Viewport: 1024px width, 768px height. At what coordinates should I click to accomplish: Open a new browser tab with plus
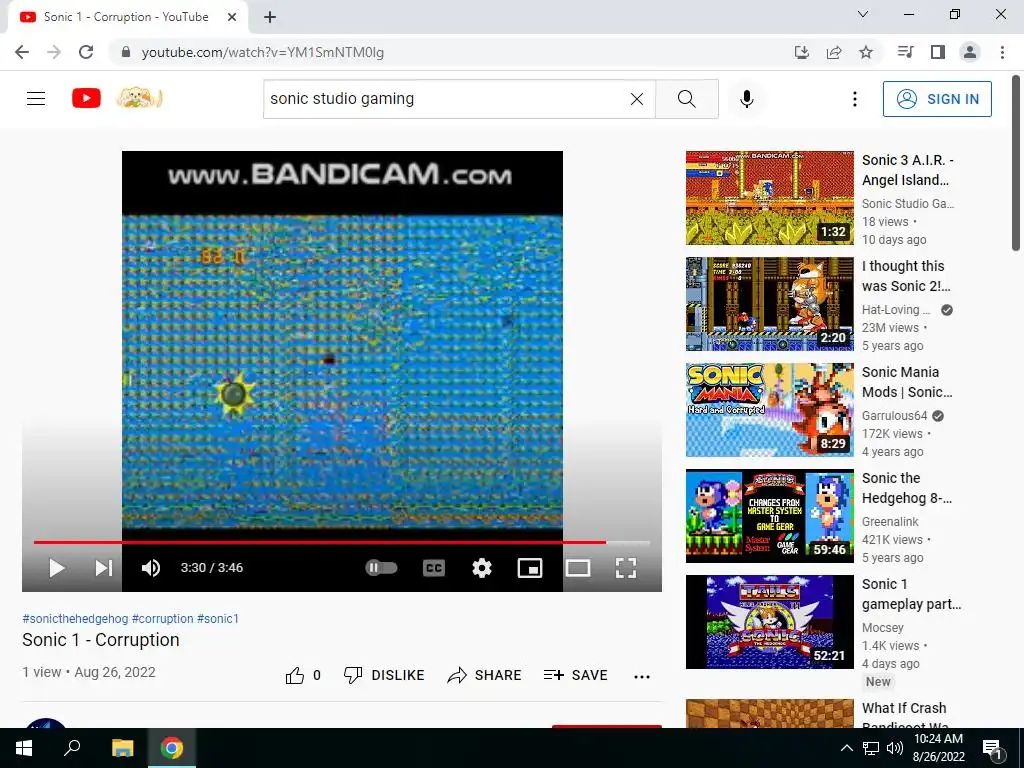[270, 17]
